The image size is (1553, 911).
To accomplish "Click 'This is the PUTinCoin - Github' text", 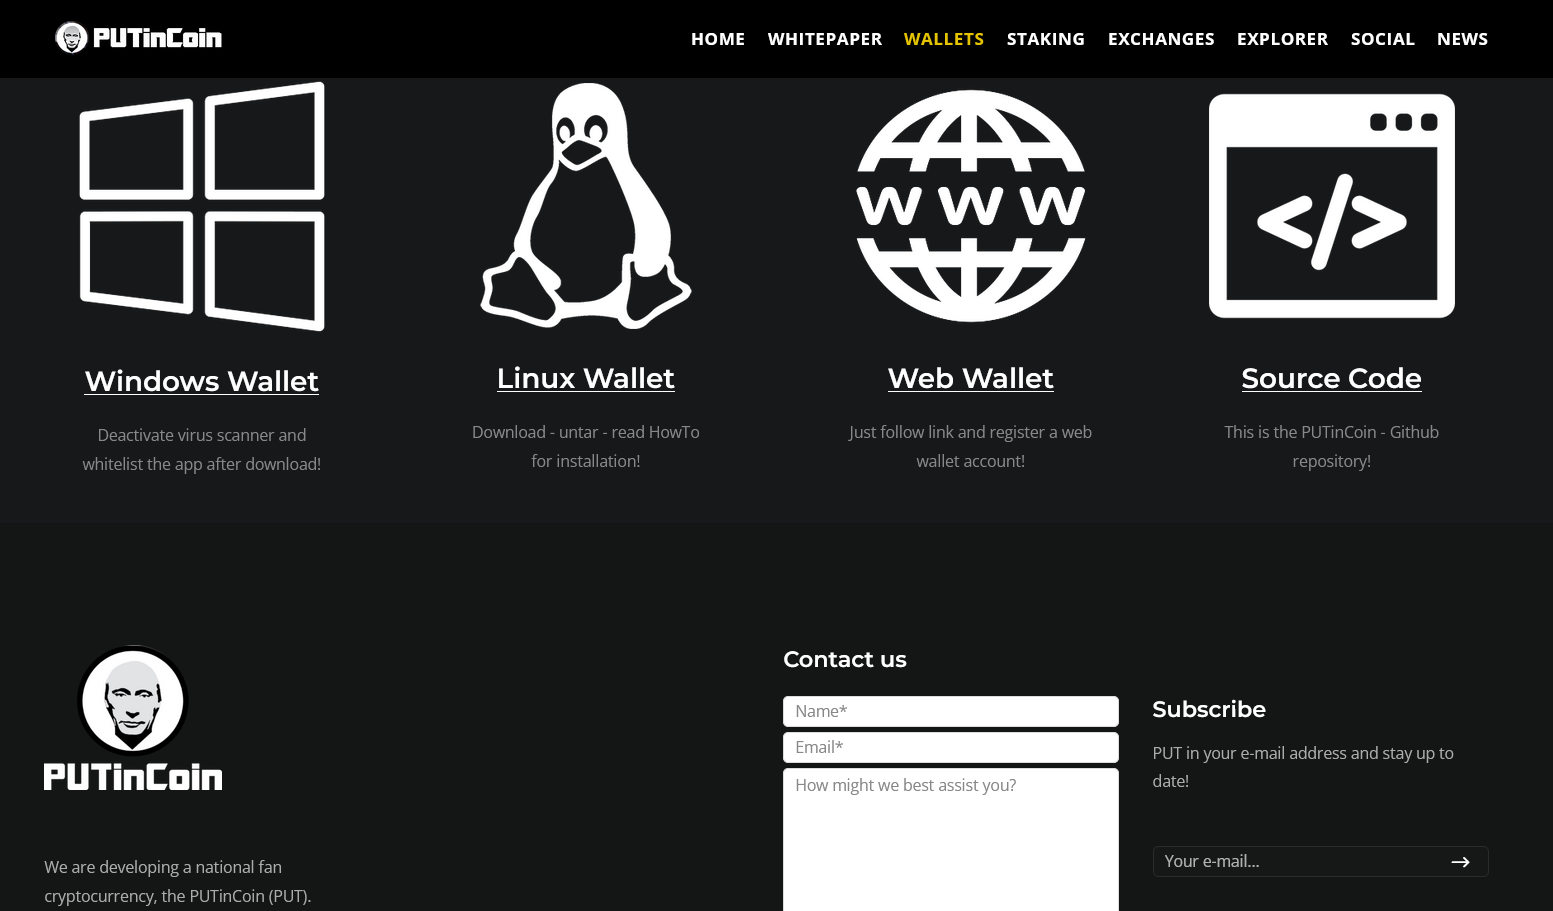I will [x=1332, y=432].
